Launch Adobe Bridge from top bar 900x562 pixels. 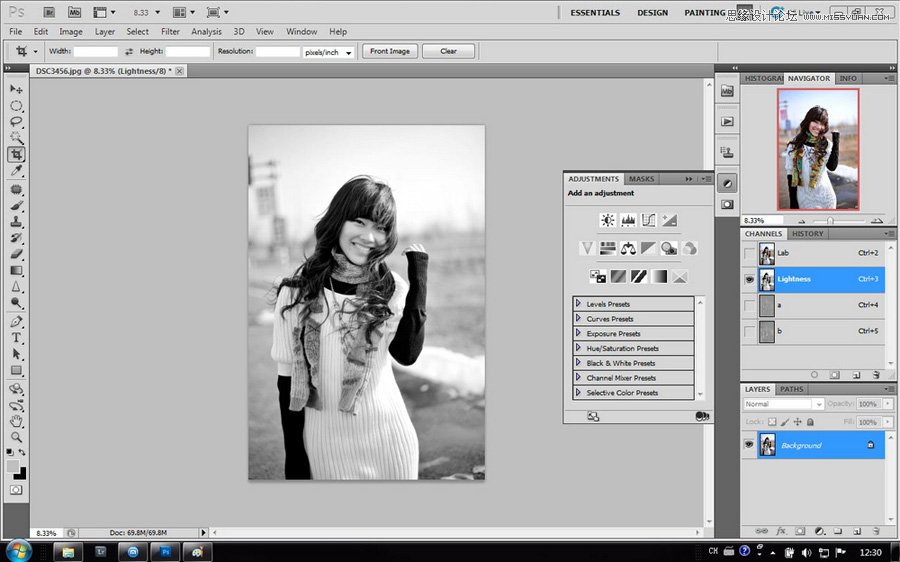[48, 13]
